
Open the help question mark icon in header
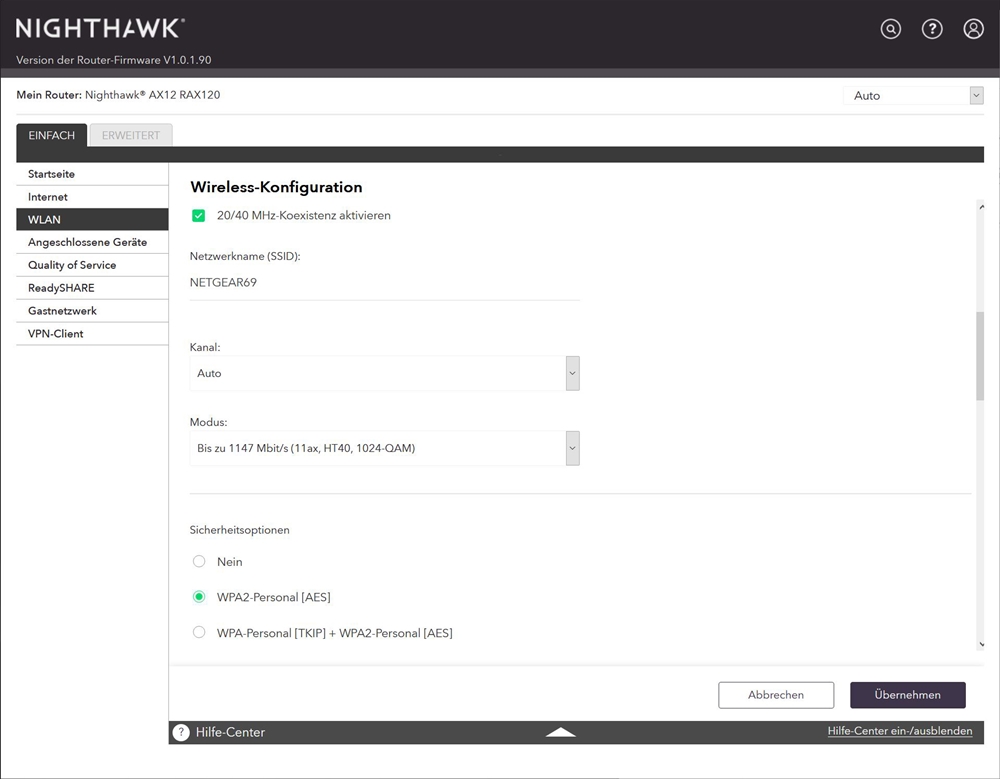click(932, 29)
